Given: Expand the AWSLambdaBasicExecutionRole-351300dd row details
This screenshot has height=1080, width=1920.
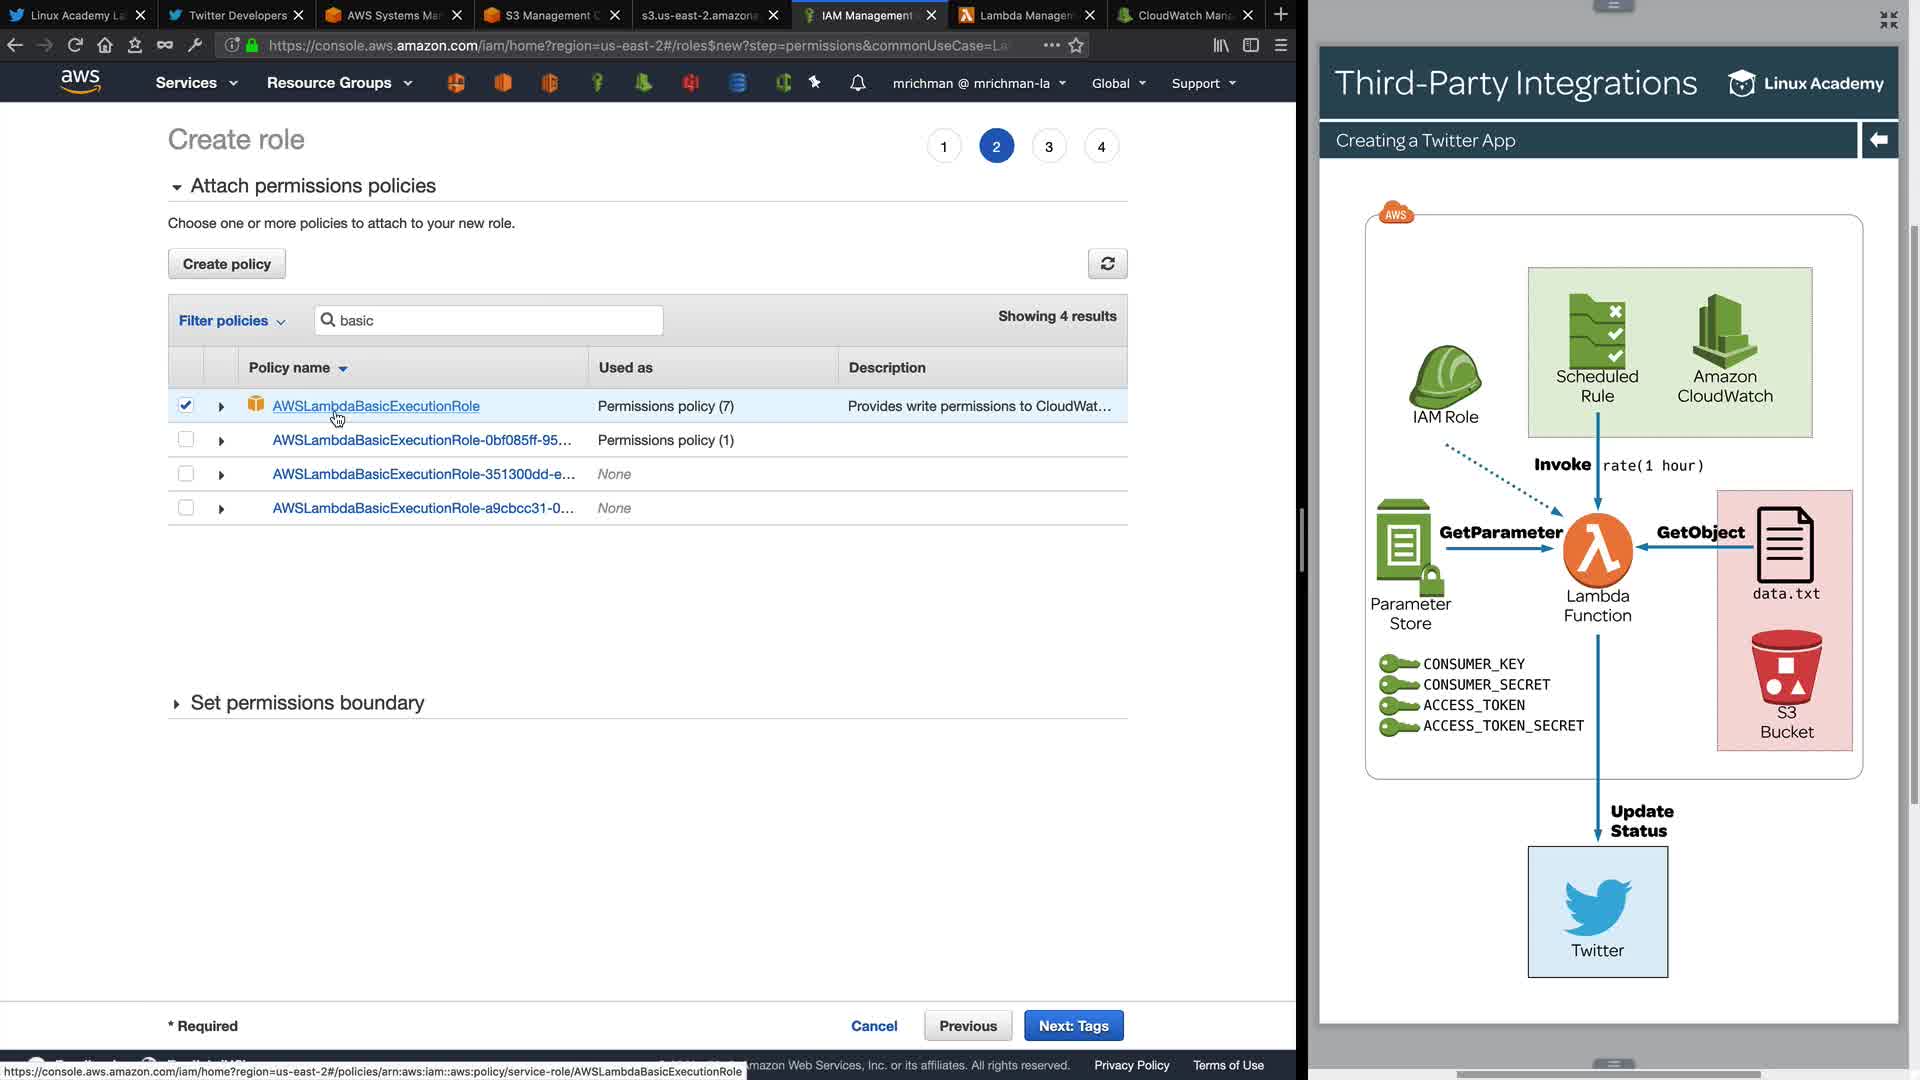Looking at the screenshot, I should tap(221, 475).
